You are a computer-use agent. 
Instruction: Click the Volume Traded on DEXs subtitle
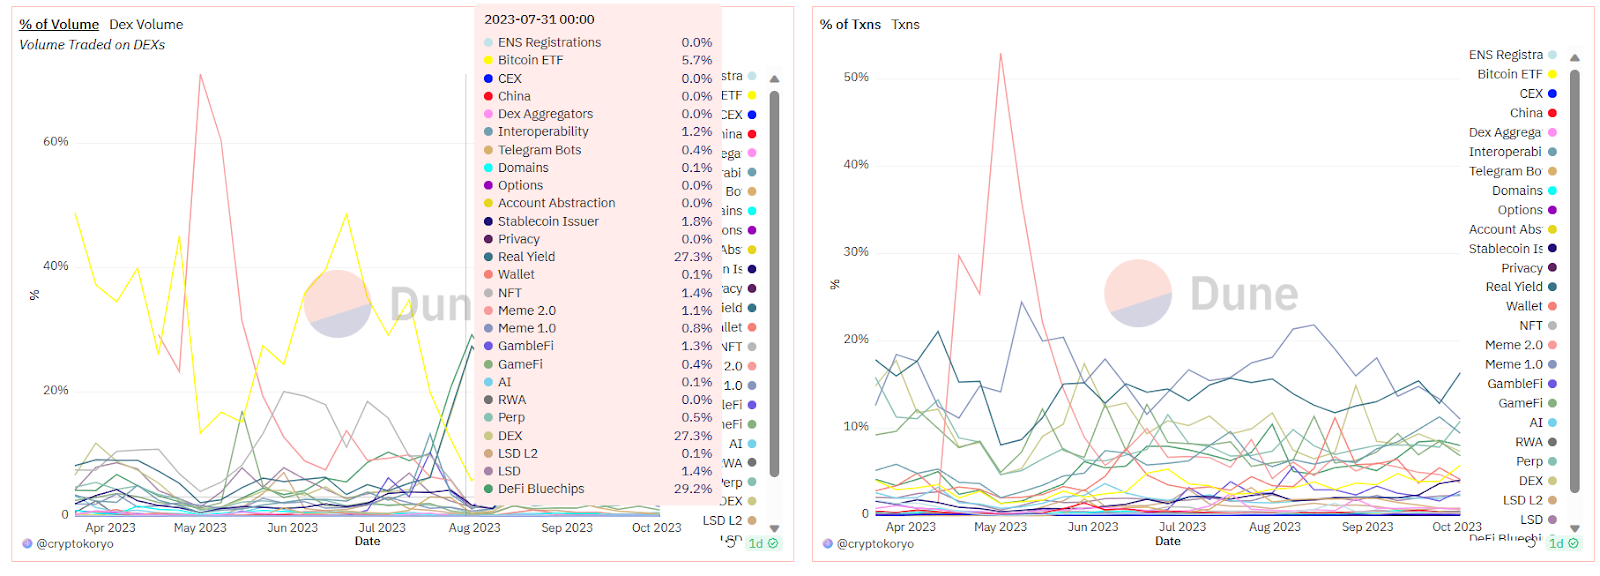click(92, 45)
